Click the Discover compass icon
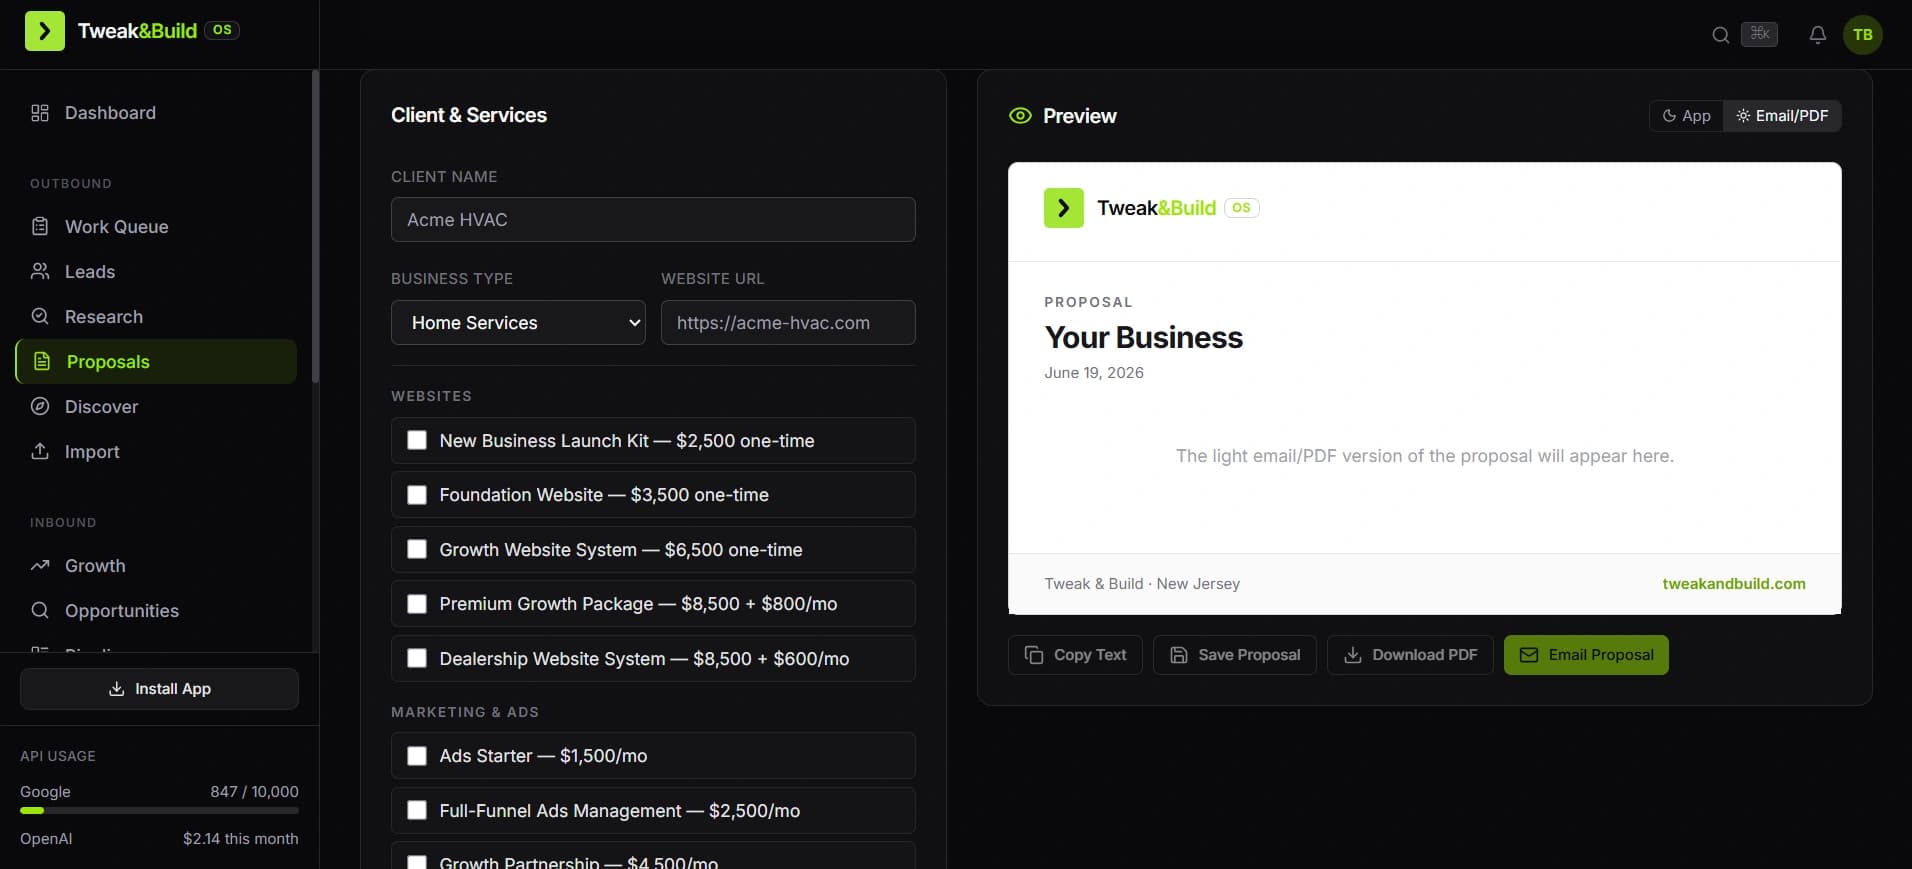This screenshot has width=1912, height=869. pos(40,407)
